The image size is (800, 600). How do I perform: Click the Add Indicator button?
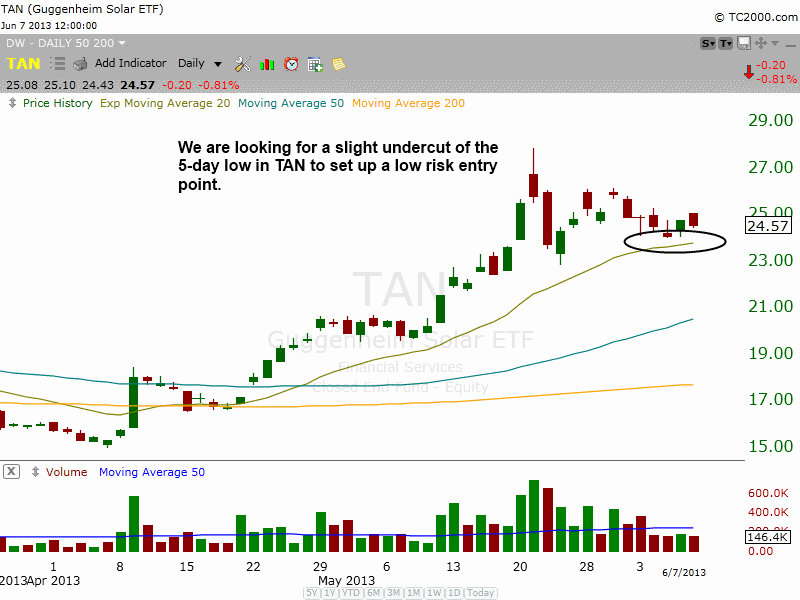(x=131, y=63)
